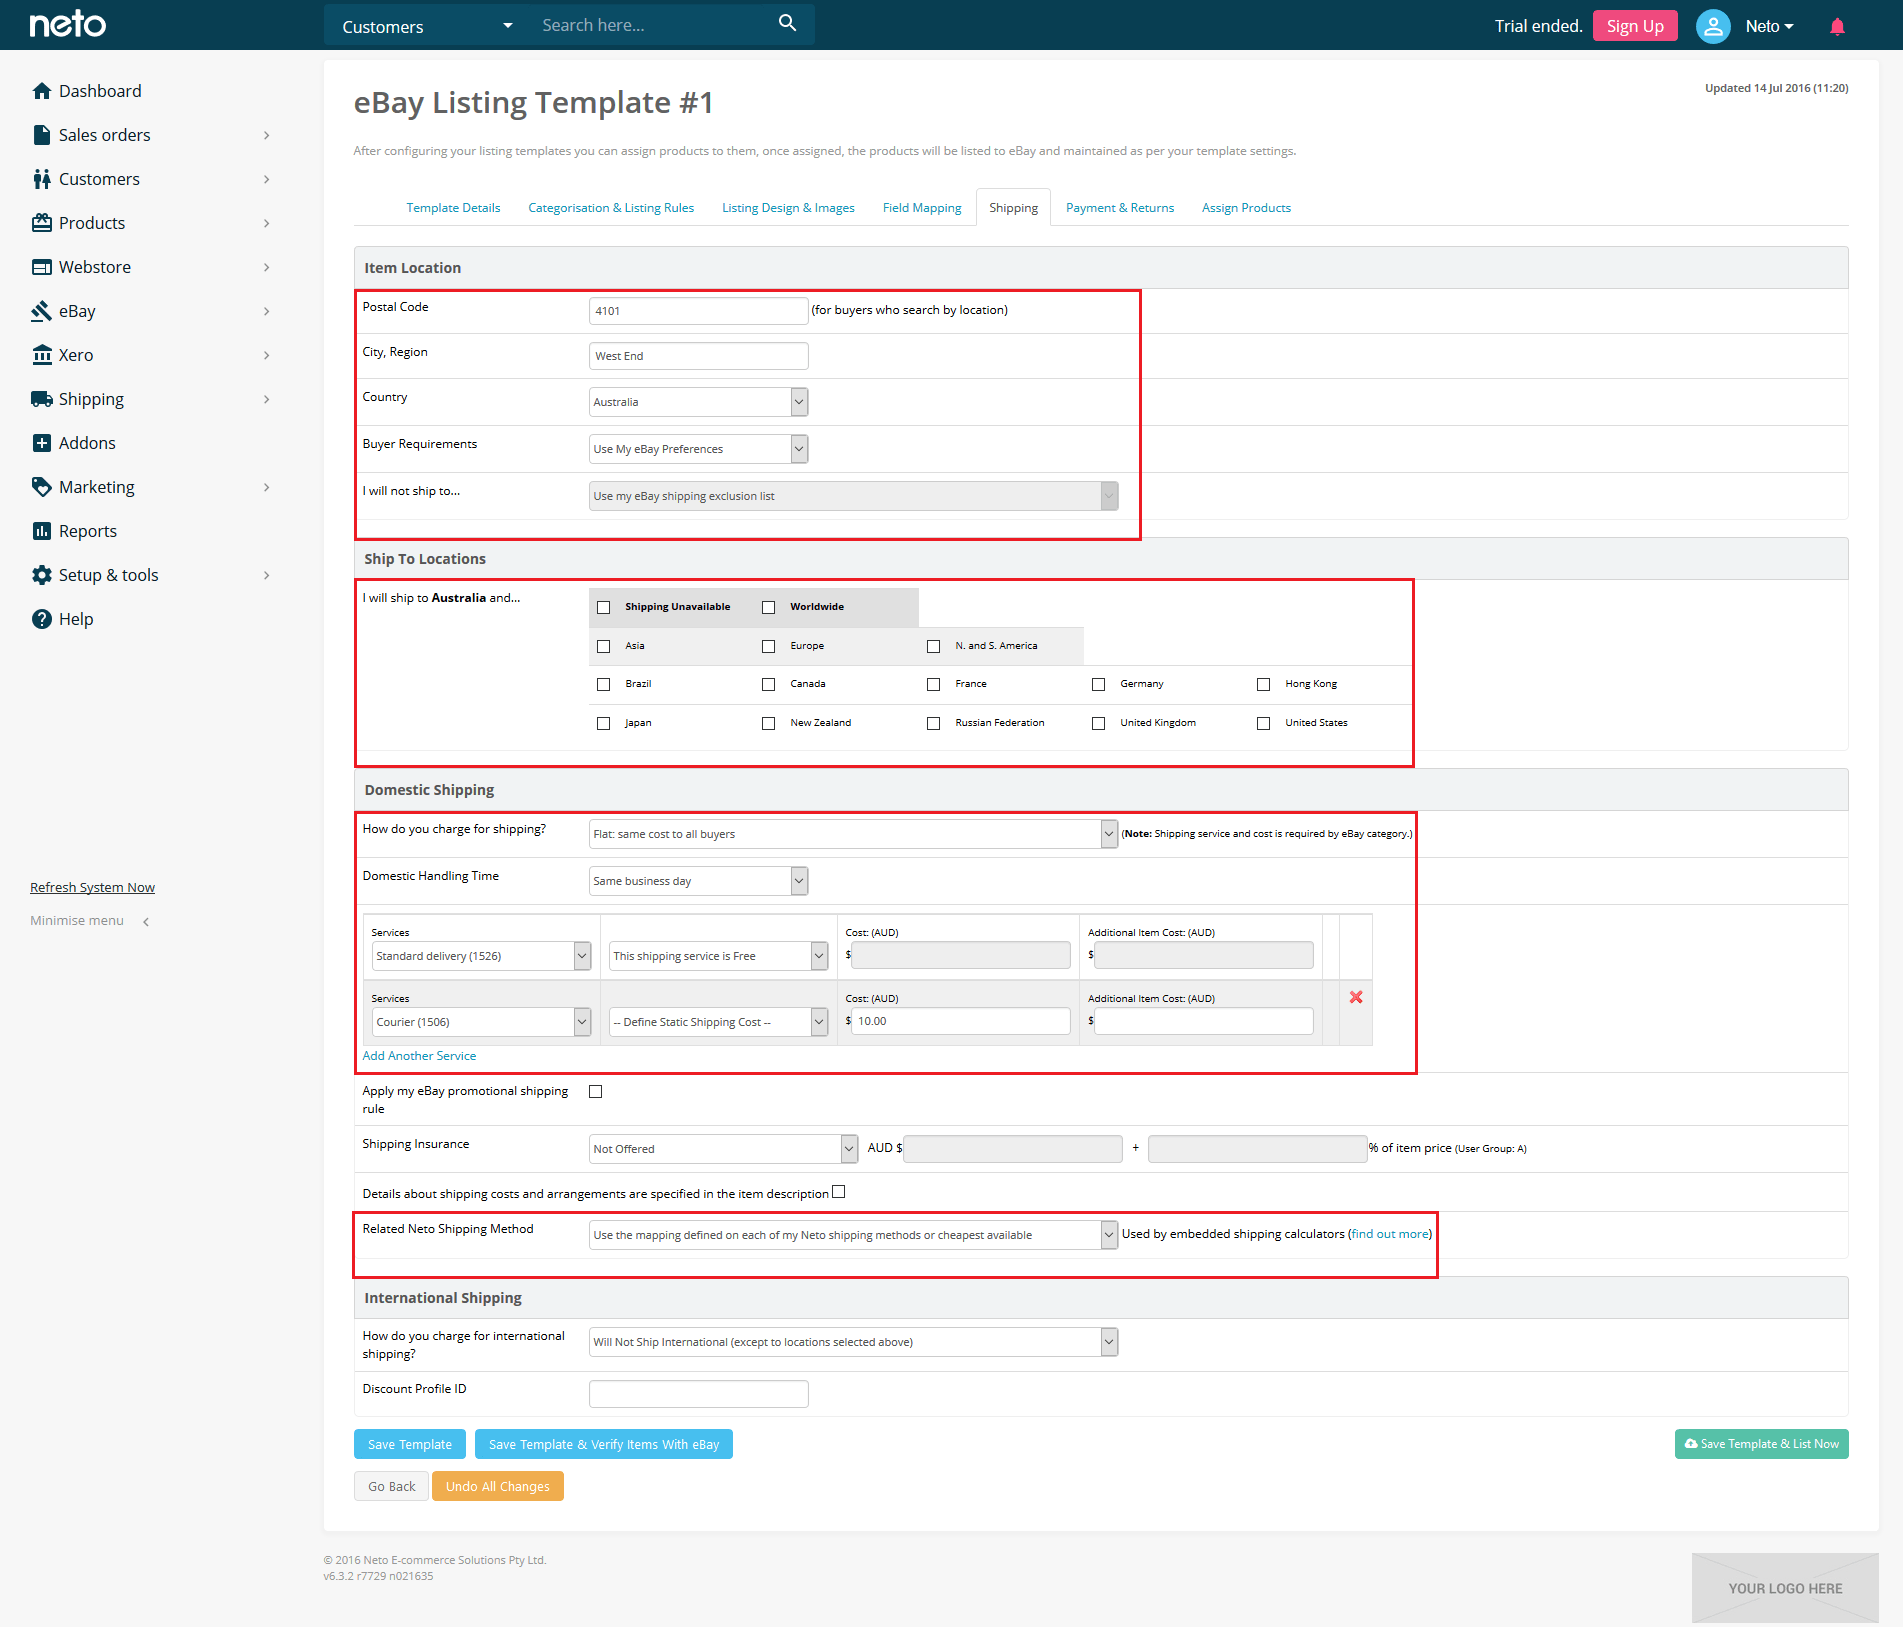Open the Country dropdown
1903x1627 pixels.
(698, 402)
